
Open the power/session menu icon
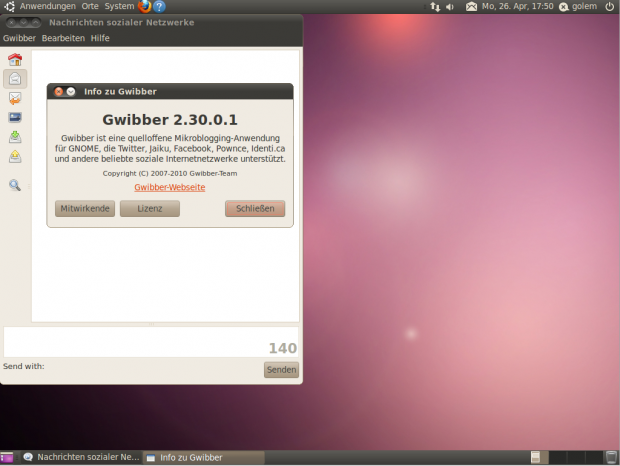610,6
